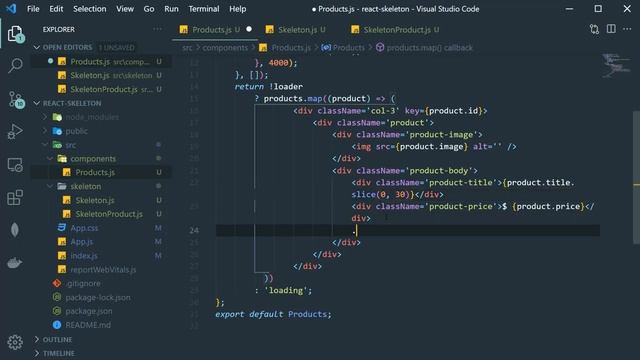Select Skeleton.js in Open Editors list
Screen dimensions: 640x360
click(101, 76)
